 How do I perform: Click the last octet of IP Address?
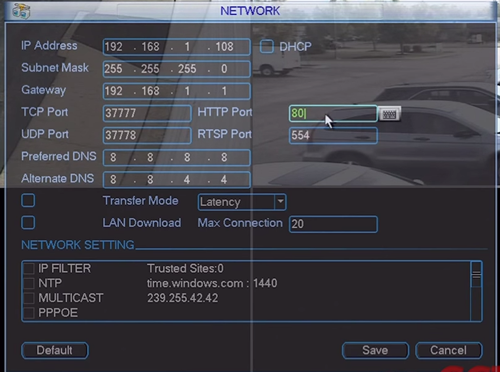click(224, 47)
